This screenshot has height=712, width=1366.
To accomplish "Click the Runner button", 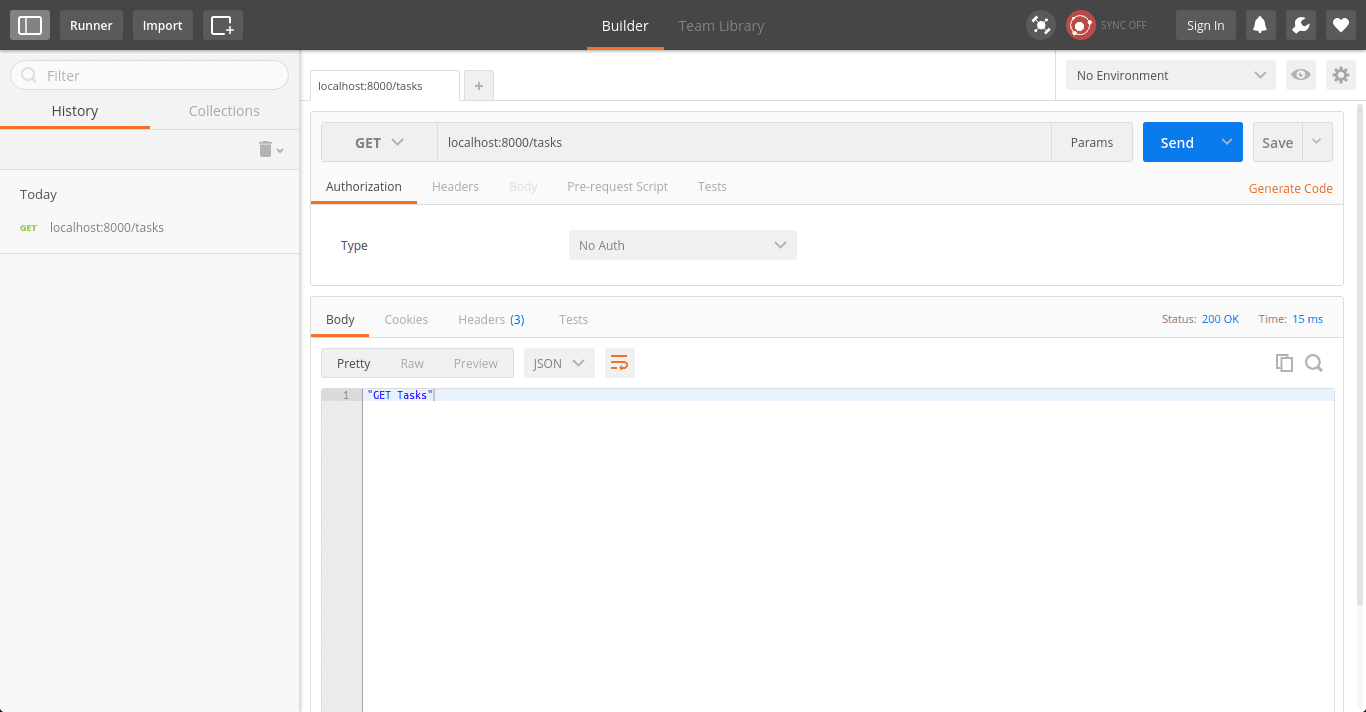I will pyautogui.click(x=91, y=25).
